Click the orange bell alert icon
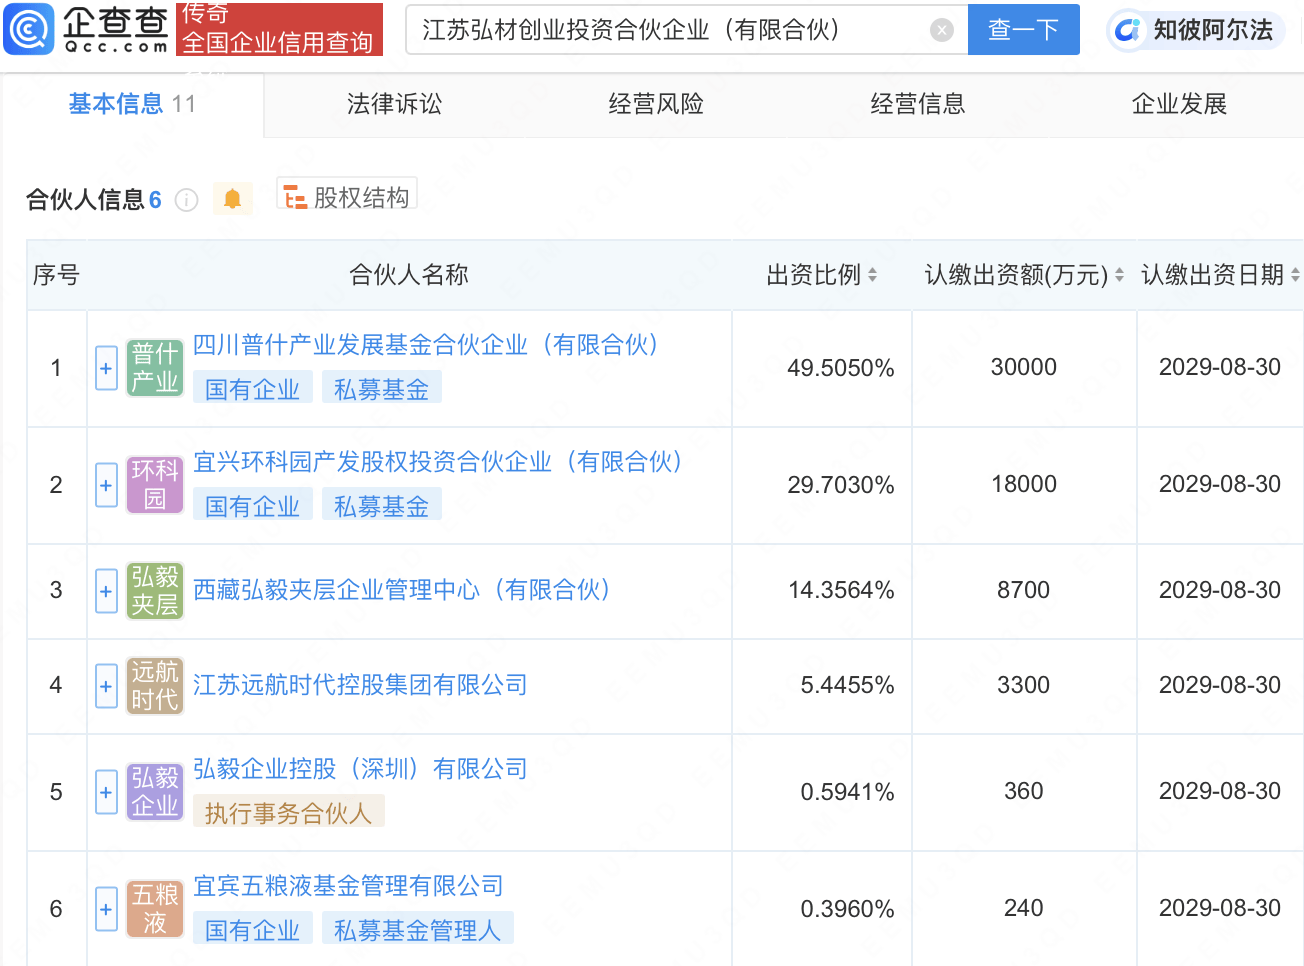This screenshot has width=1304, height=966. (232, 199)
